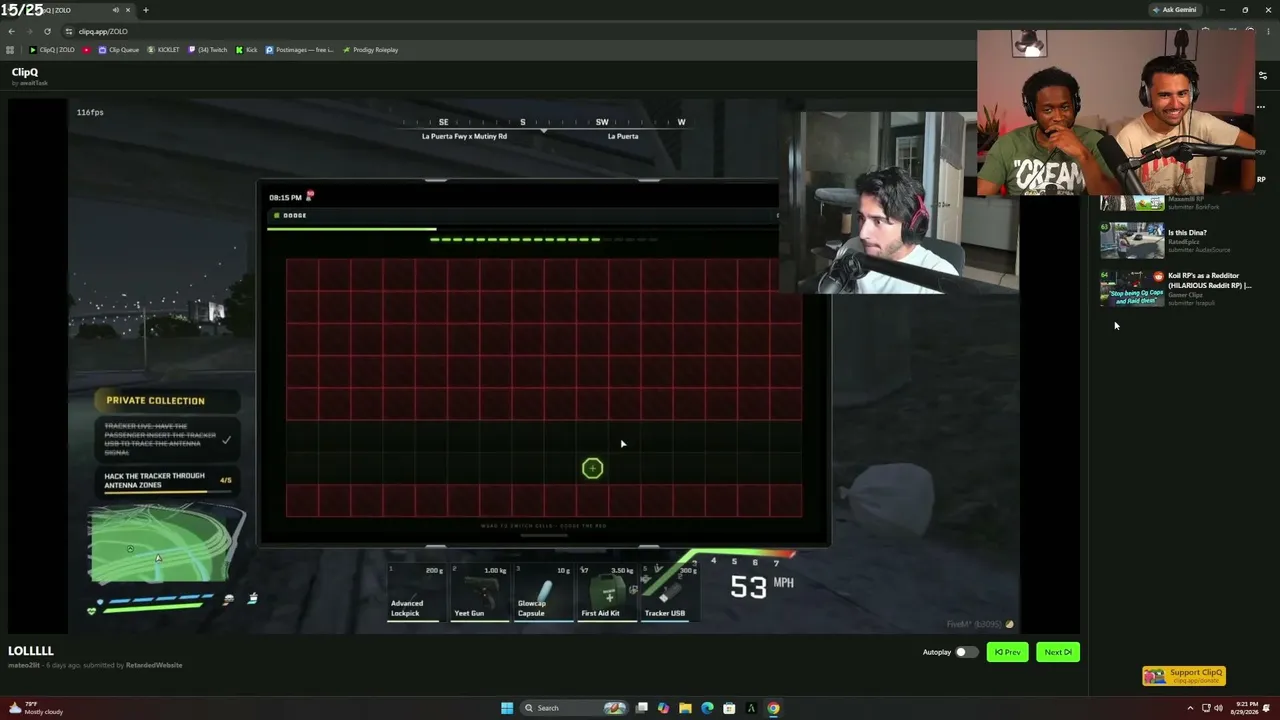
Task: Click the ClipQ logo heading
Action: [x=25, y=72]
